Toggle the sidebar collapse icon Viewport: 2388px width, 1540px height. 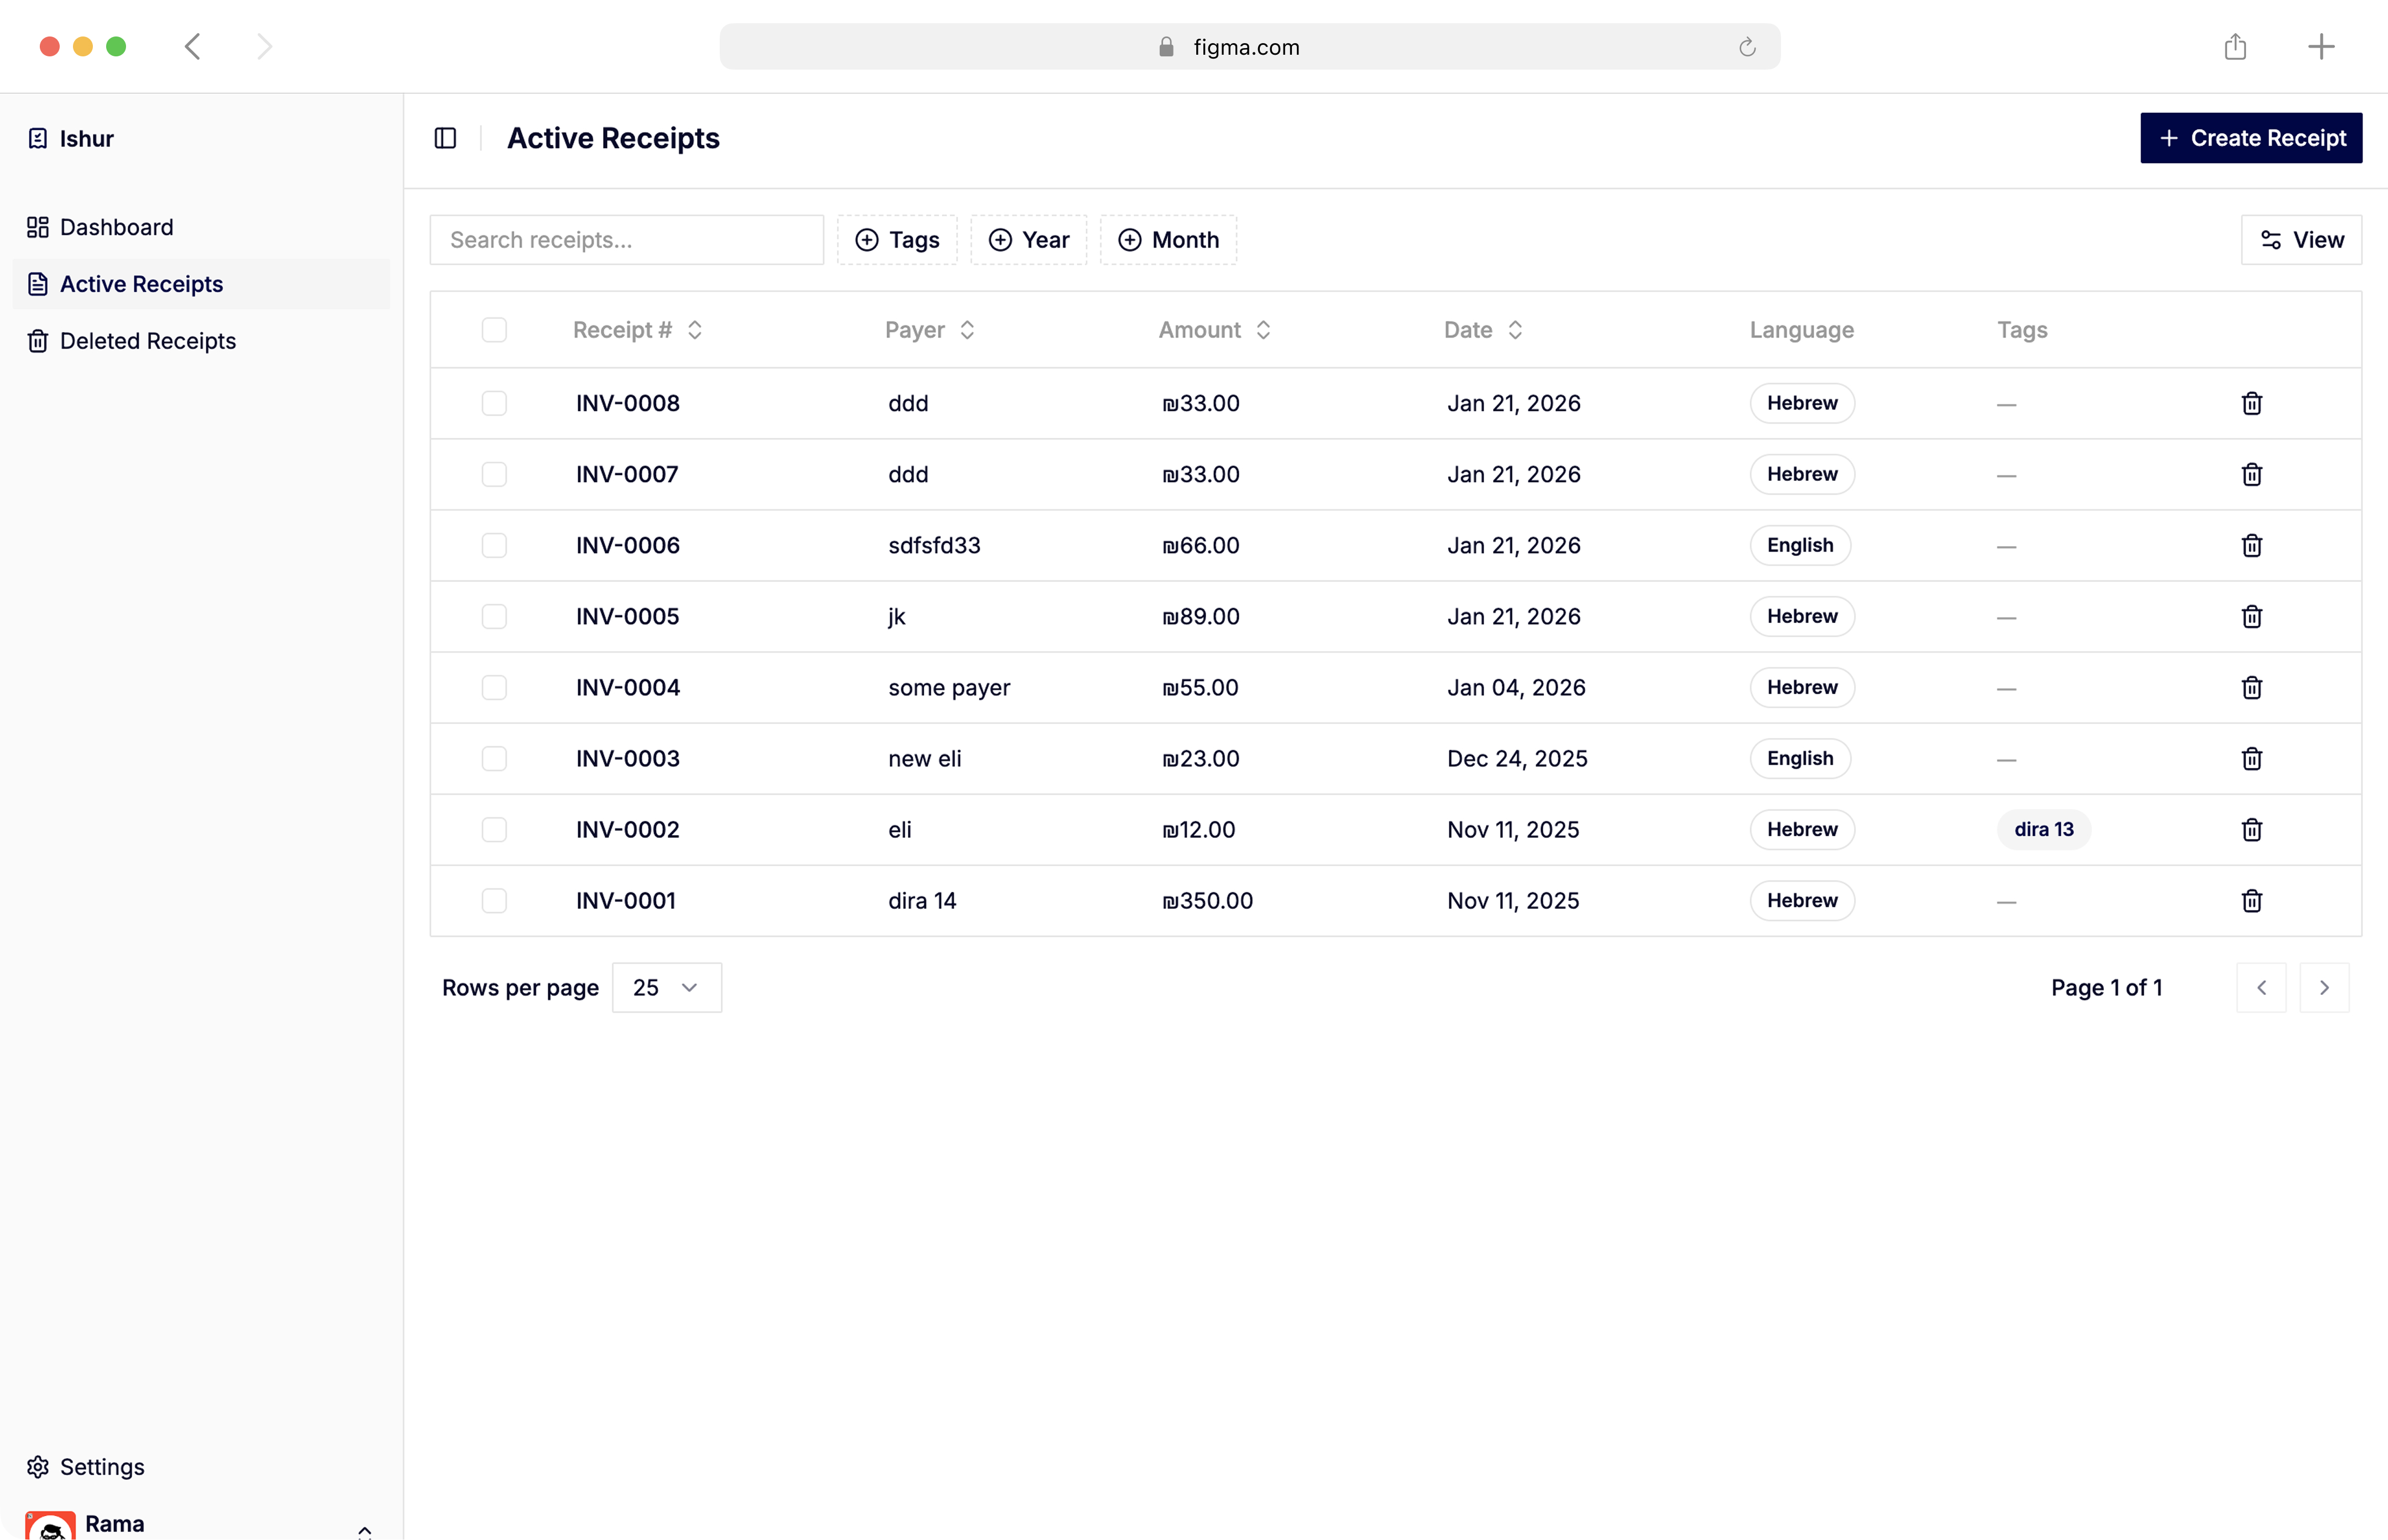444,138
